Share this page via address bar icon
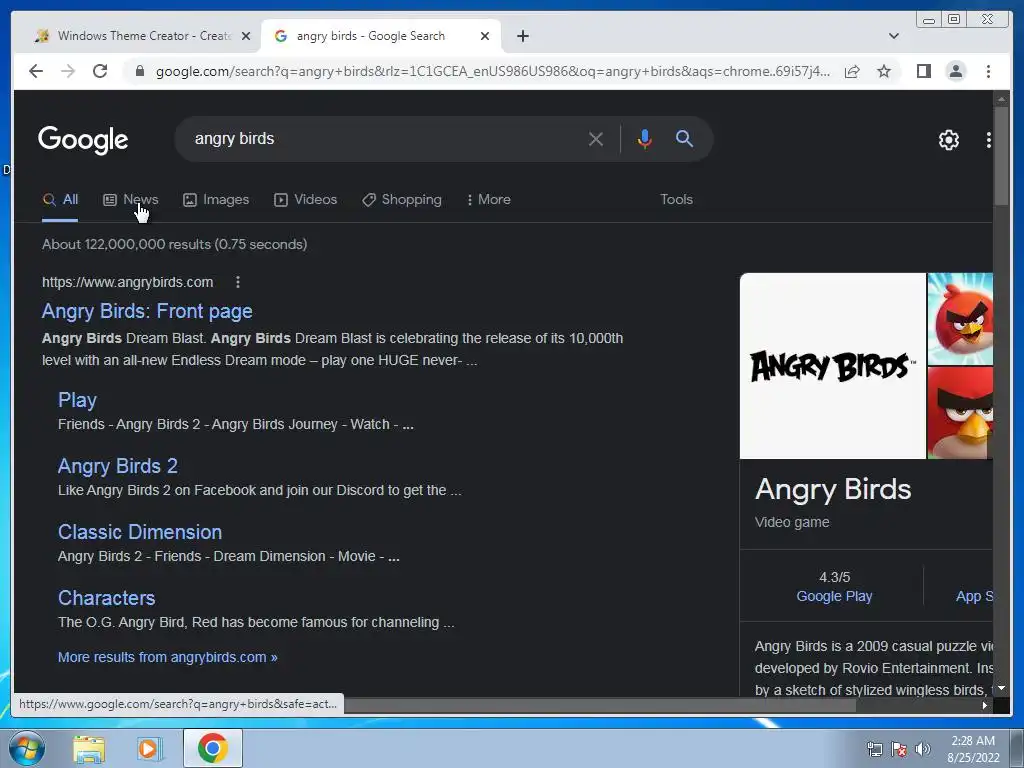1024x768 pixels. 852,71
